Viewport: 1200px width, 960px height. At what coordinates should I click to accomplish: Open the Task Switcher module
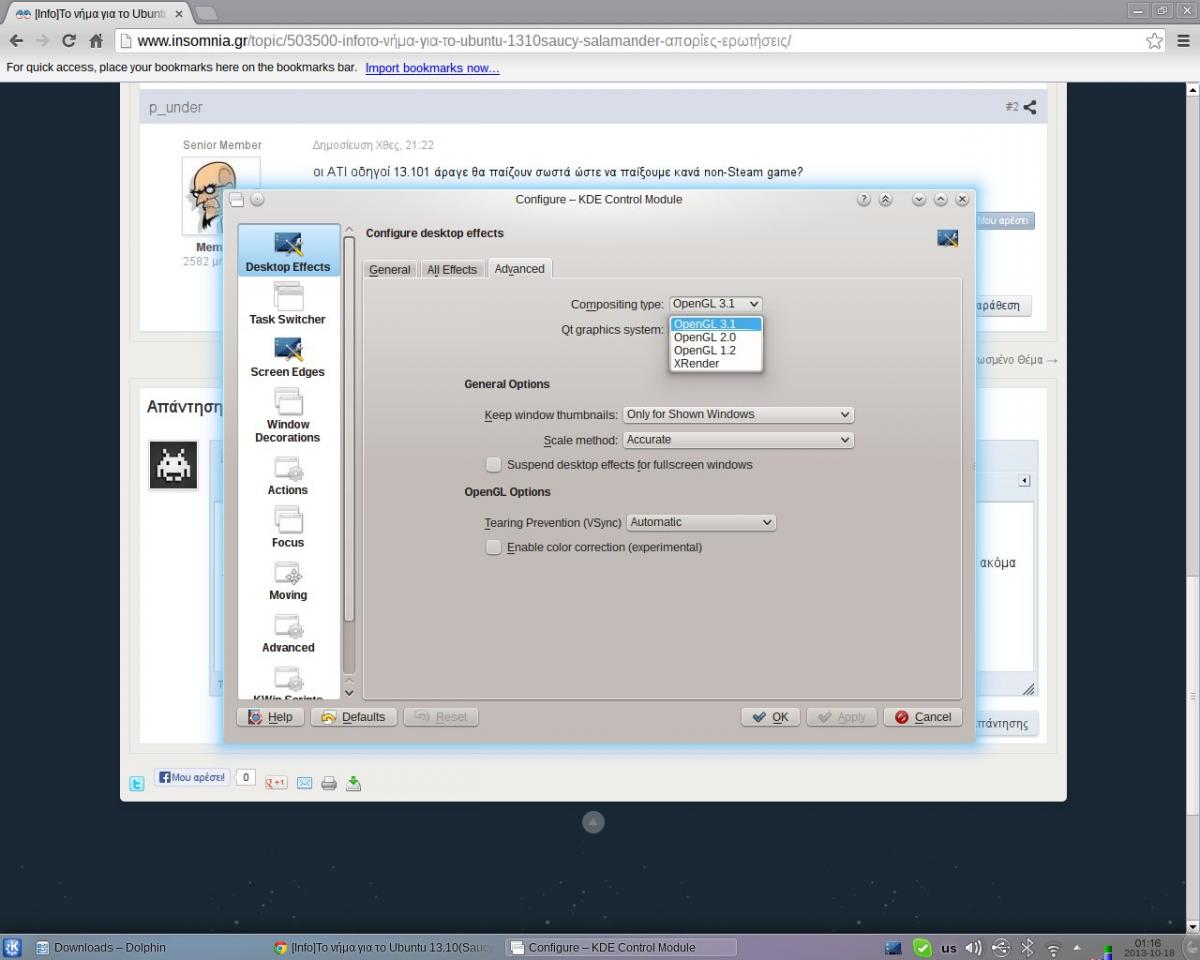[288, 303]
